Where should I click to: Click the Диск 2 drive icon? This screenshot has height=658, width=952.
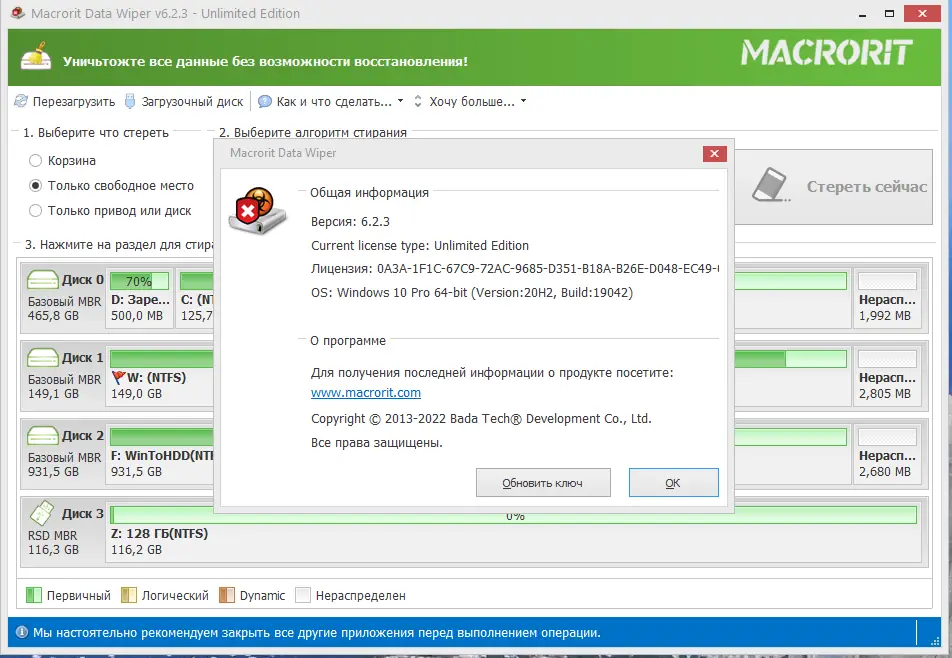point(42,436)
